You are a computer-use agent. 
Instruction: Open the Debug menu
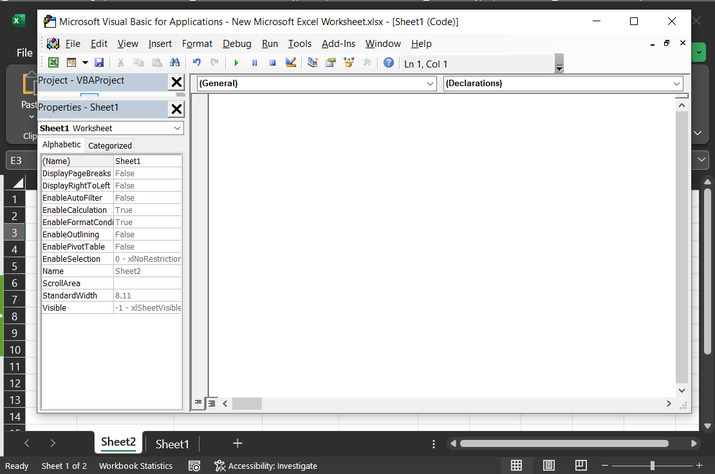[x=237, y=44]
